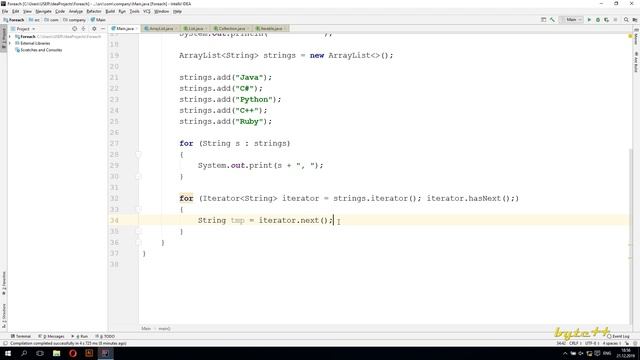Open Search Everywhere magnifier icon
Image resolution: width=640 pixels, height=360 pixels.
tap(626, 20)
